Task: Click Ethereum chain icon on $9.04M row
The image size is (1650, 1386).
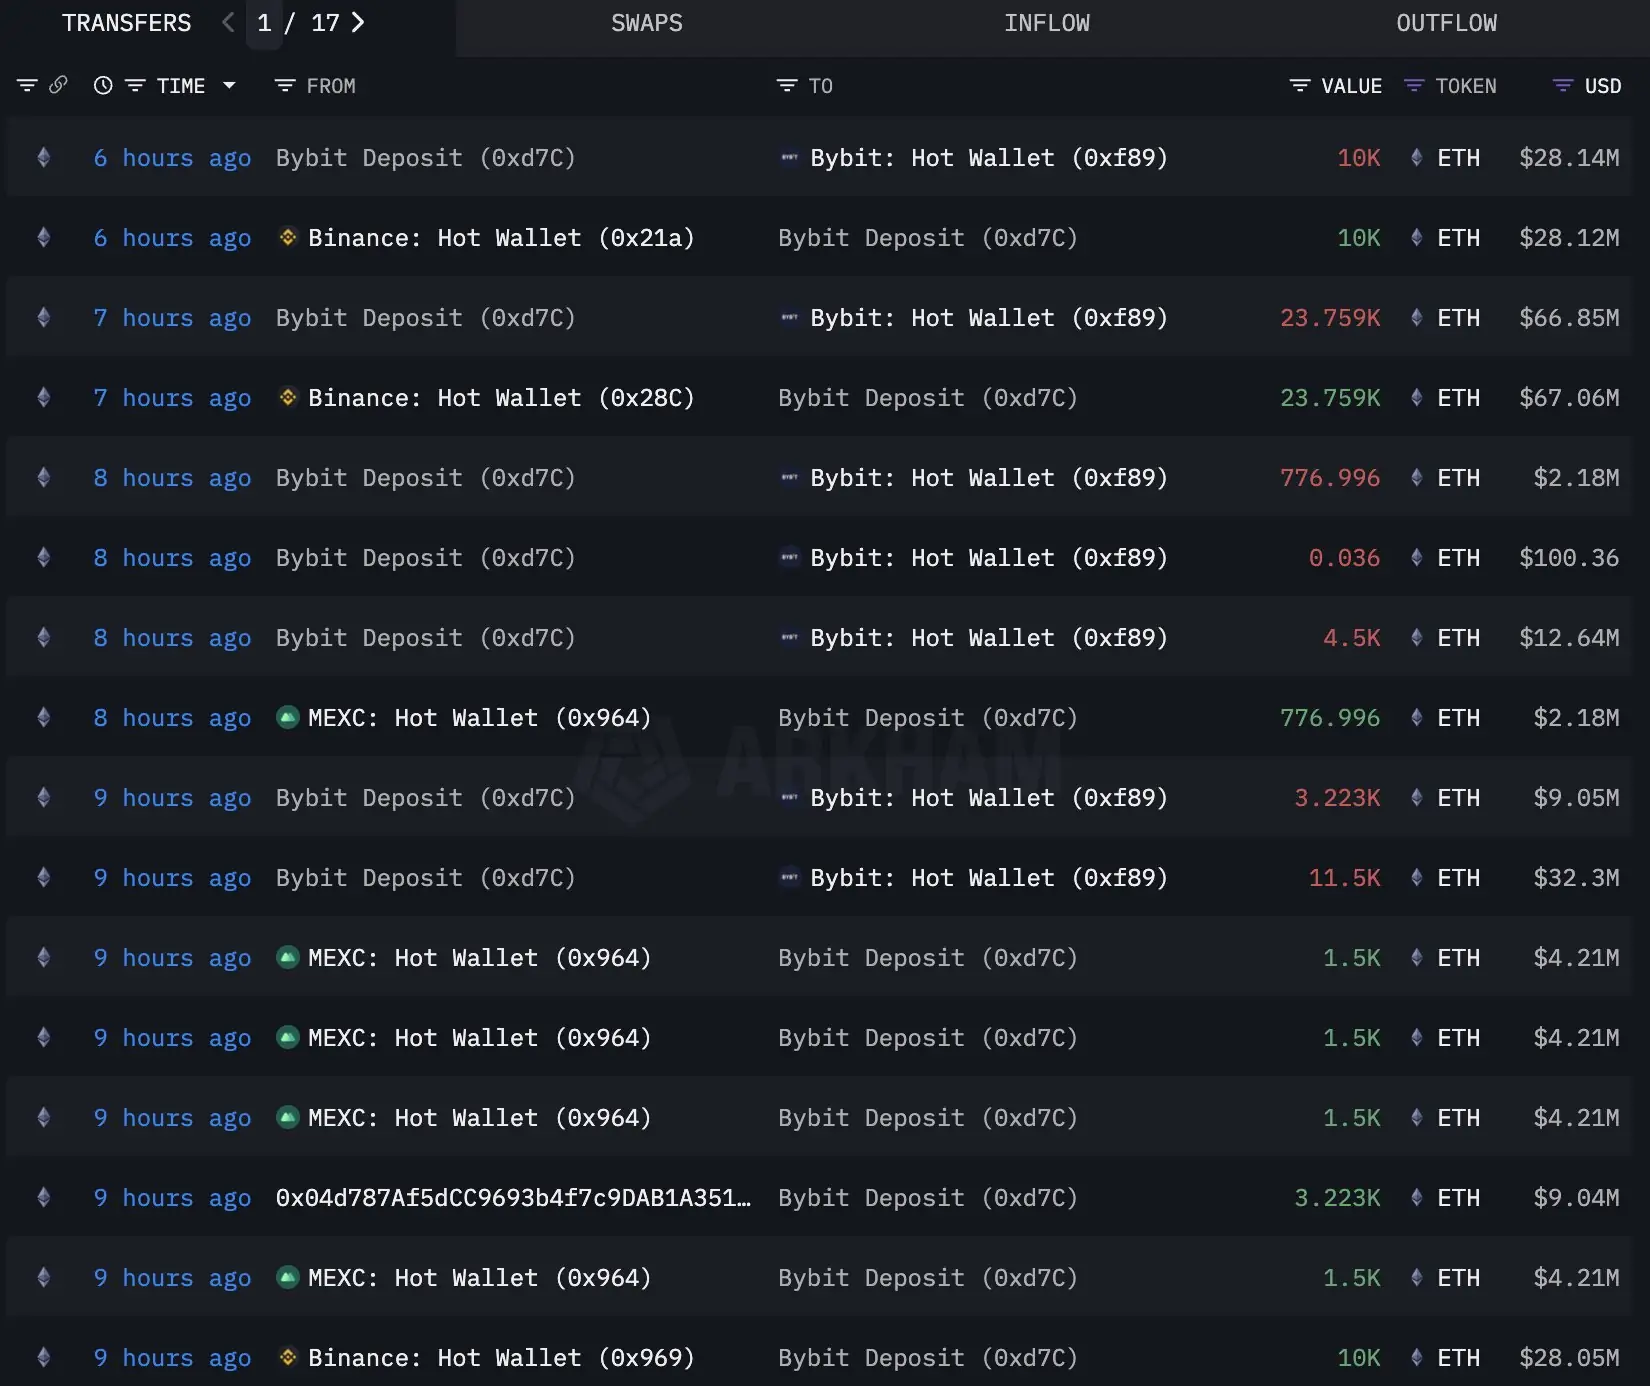Action: point(43,1197)
